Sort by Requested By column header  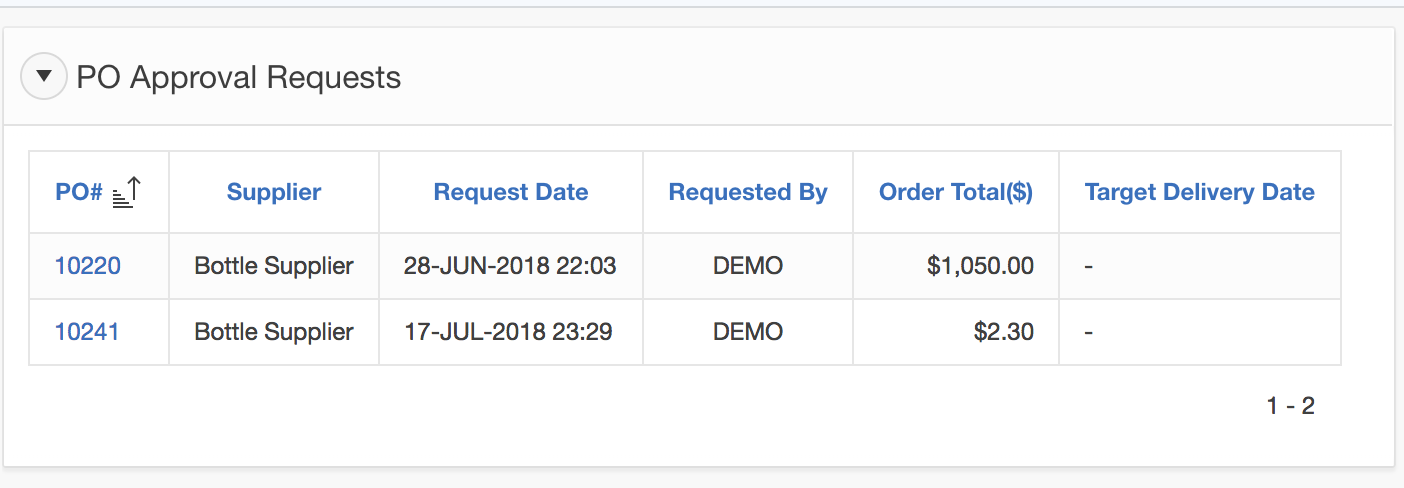pos(748,193)
